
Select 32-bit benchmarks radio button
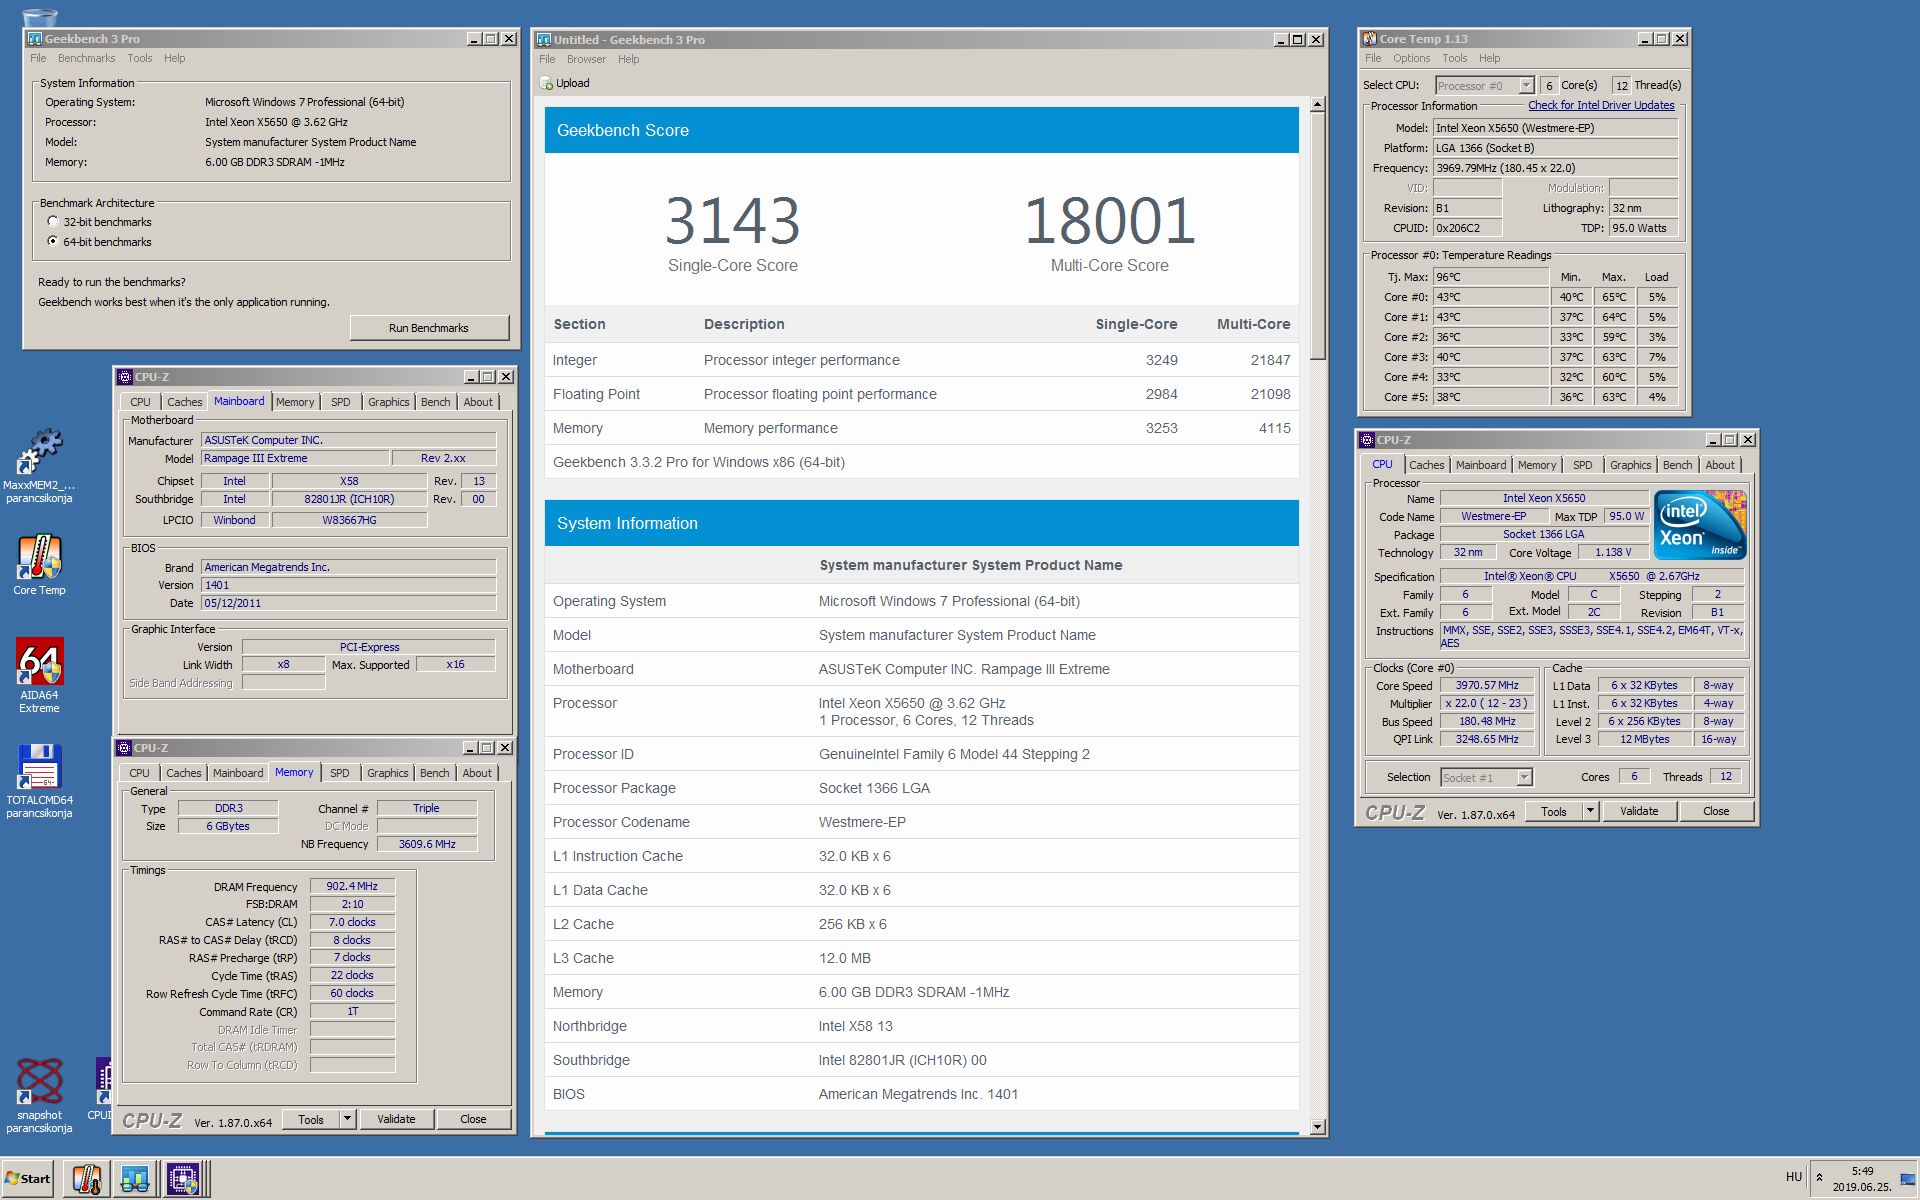[x=53, y=221]
